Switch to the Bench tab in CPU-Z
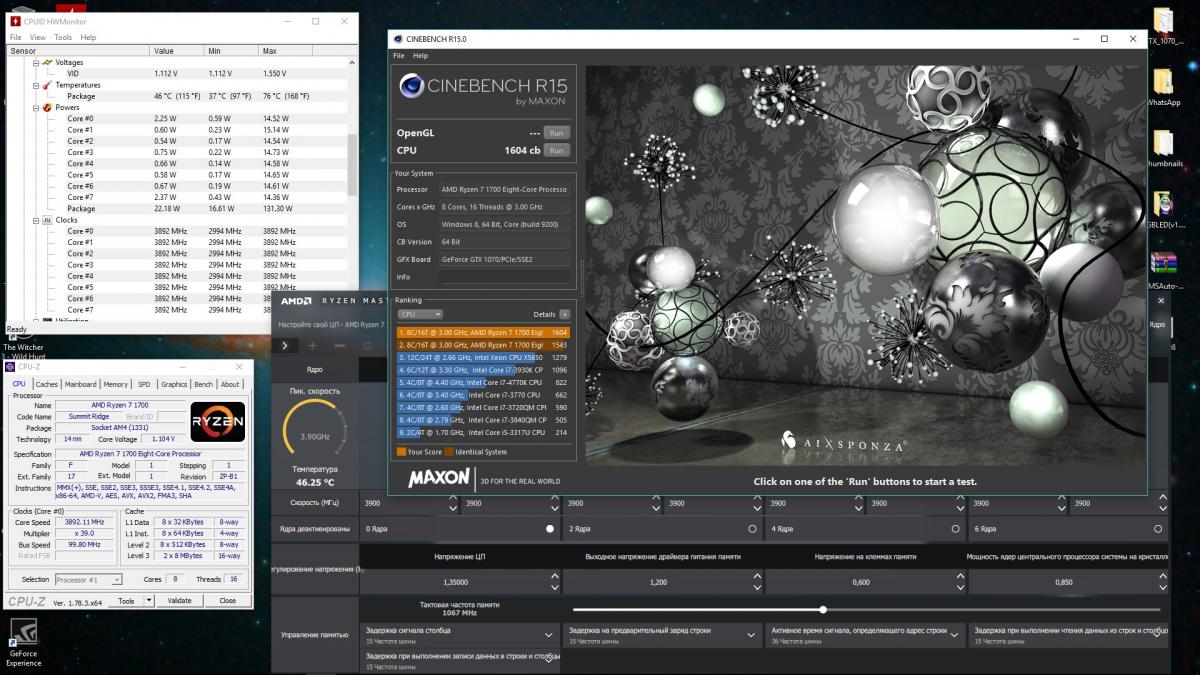The height and width of the screenshot is (675, 1200). click(x=203, y=384)
